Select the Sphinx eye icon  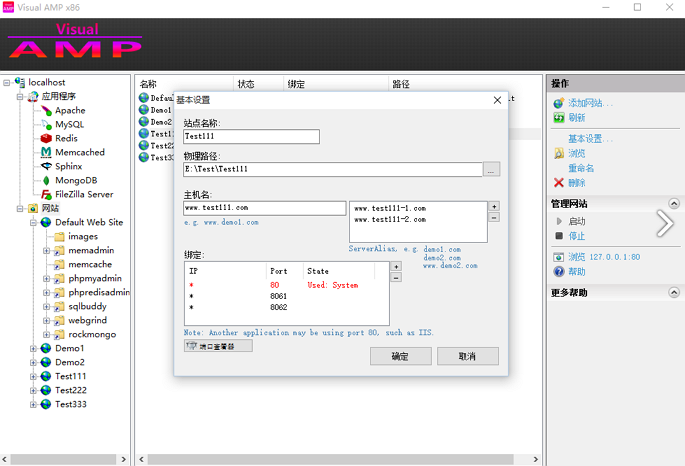coord(46,166)
